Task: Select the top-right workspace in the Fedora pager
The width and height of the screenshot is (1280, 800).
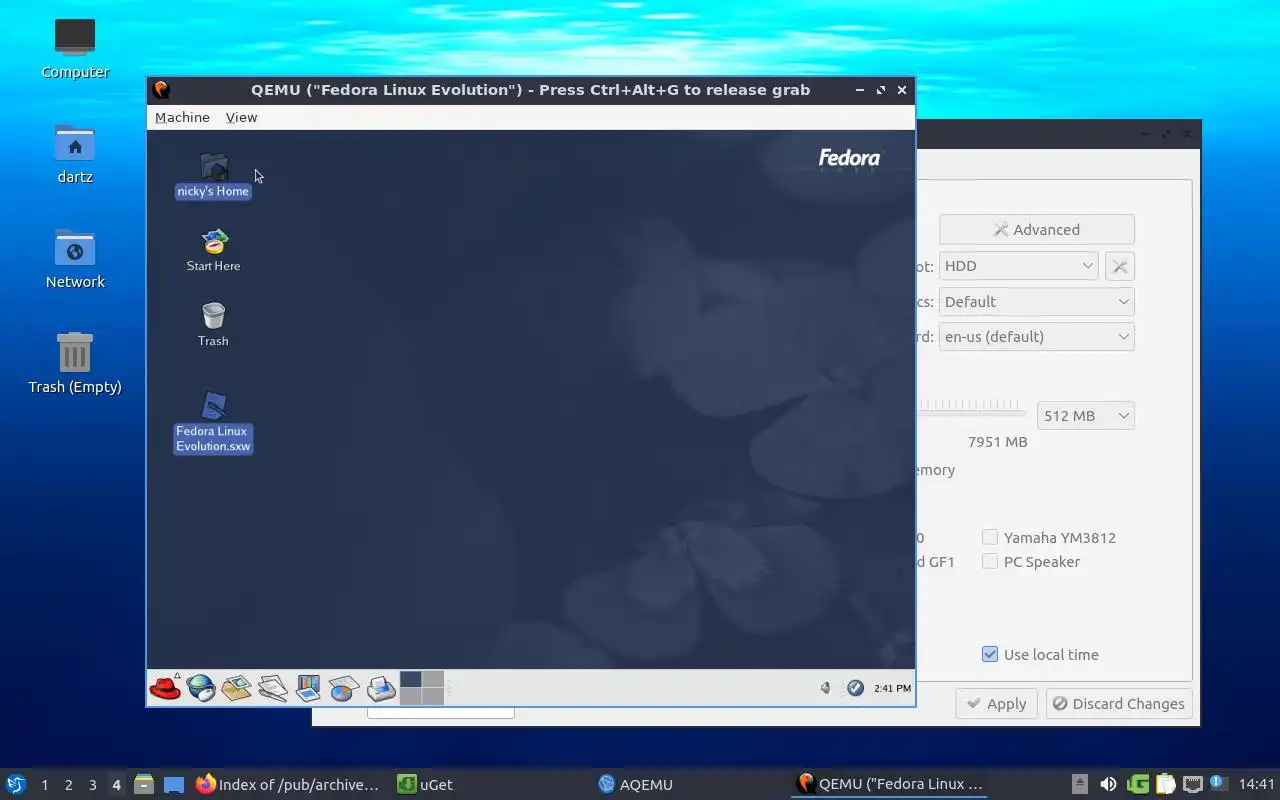Action: (x=432, y=679)
